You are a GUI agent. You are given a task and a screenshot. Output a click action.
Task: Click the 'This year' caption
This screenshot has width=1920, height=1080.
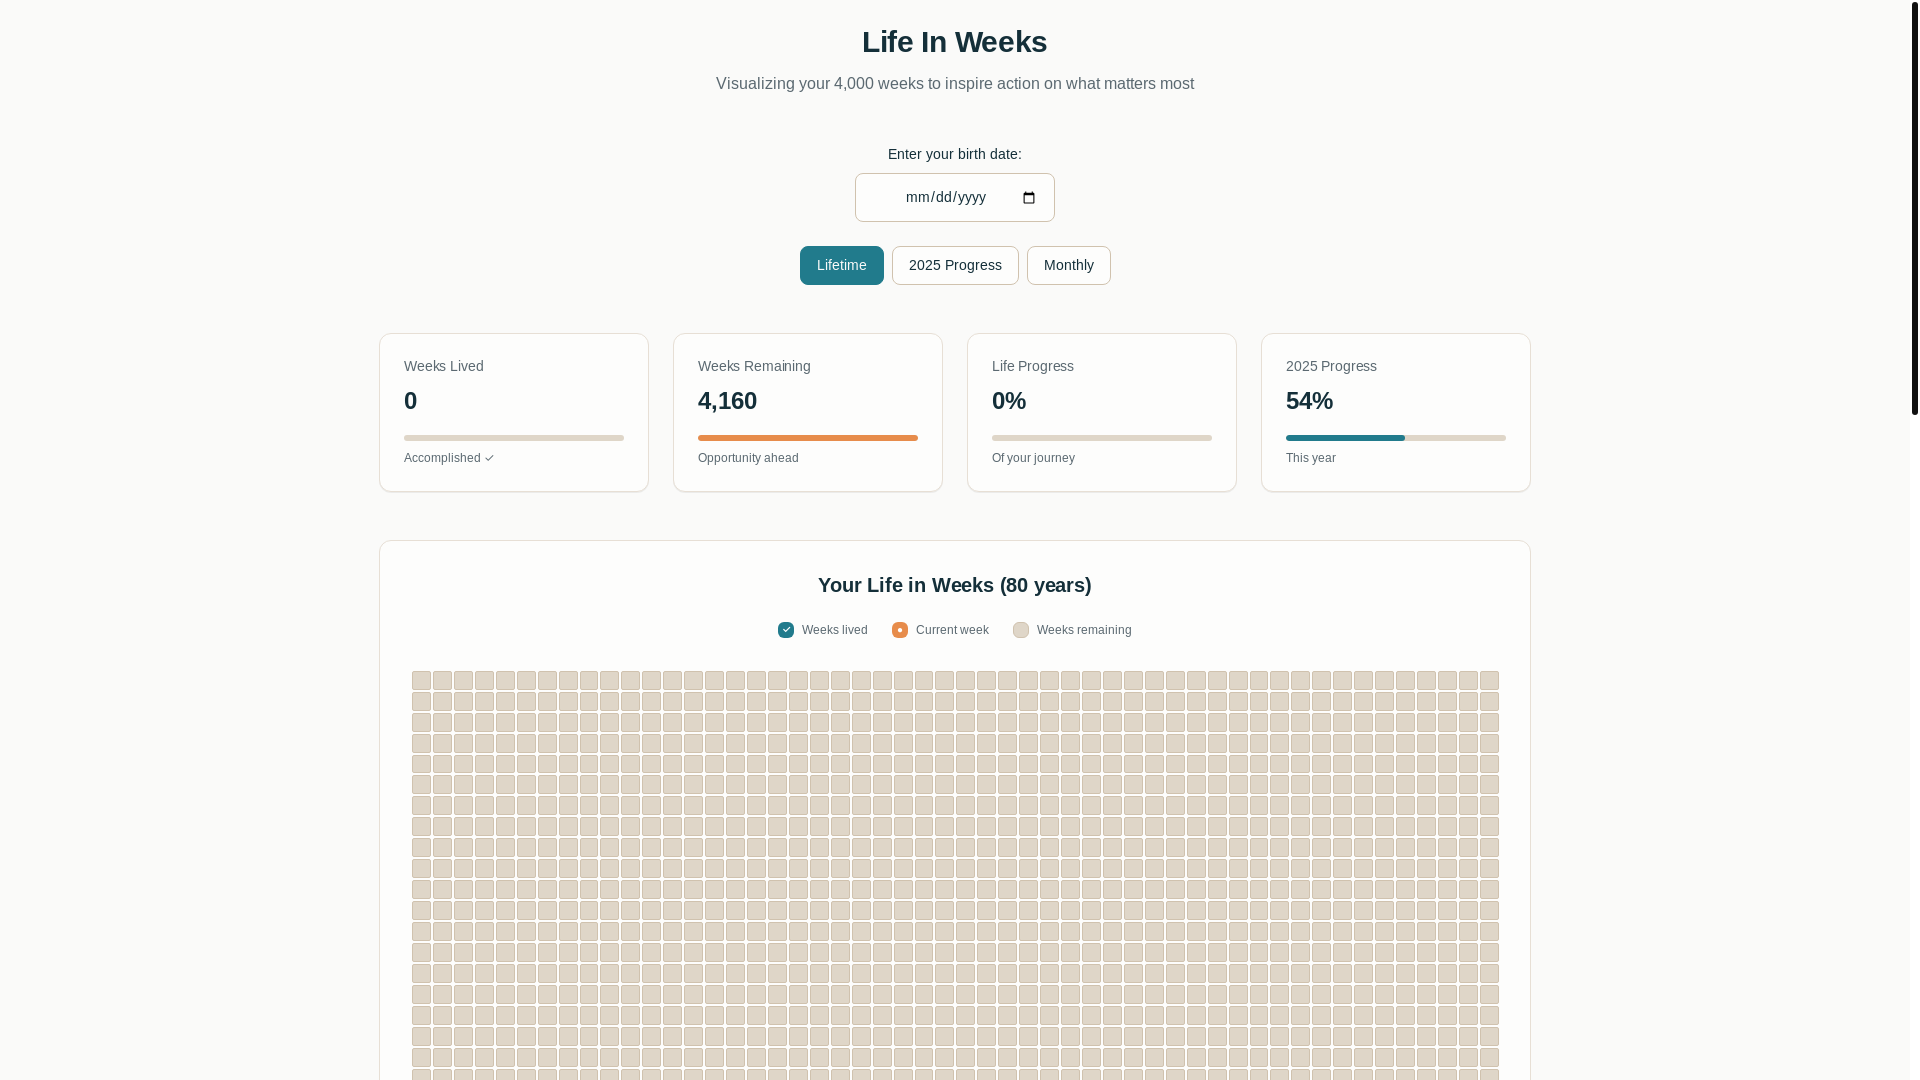(1311, 458)
